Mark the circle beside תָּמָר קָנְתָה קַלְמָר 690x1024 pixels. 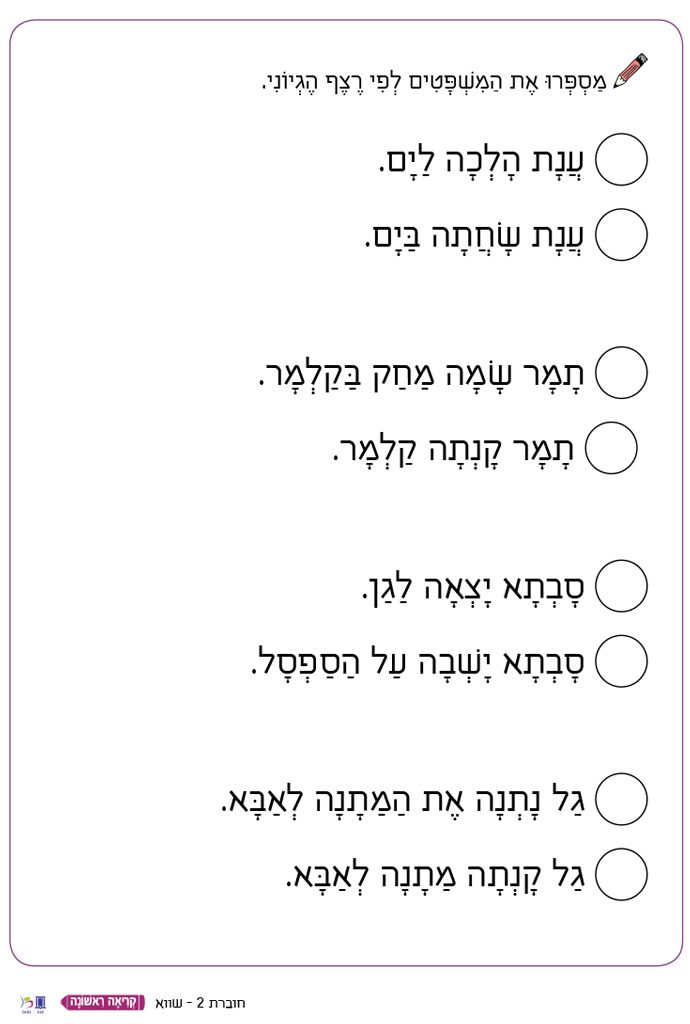click(611, 448)
